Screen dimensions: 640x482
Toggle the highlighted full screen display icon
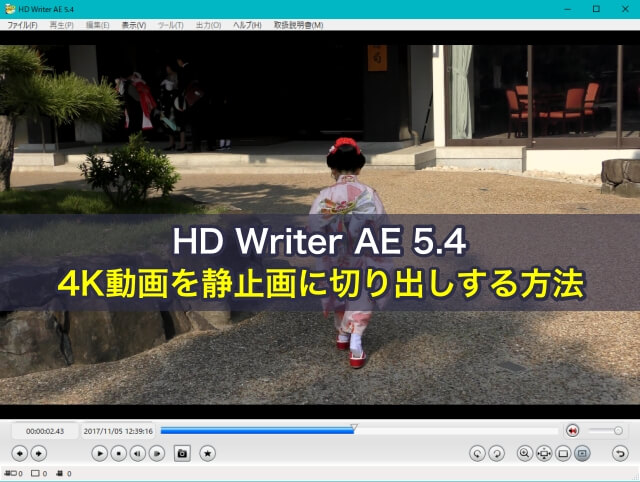tap(582, 453)
